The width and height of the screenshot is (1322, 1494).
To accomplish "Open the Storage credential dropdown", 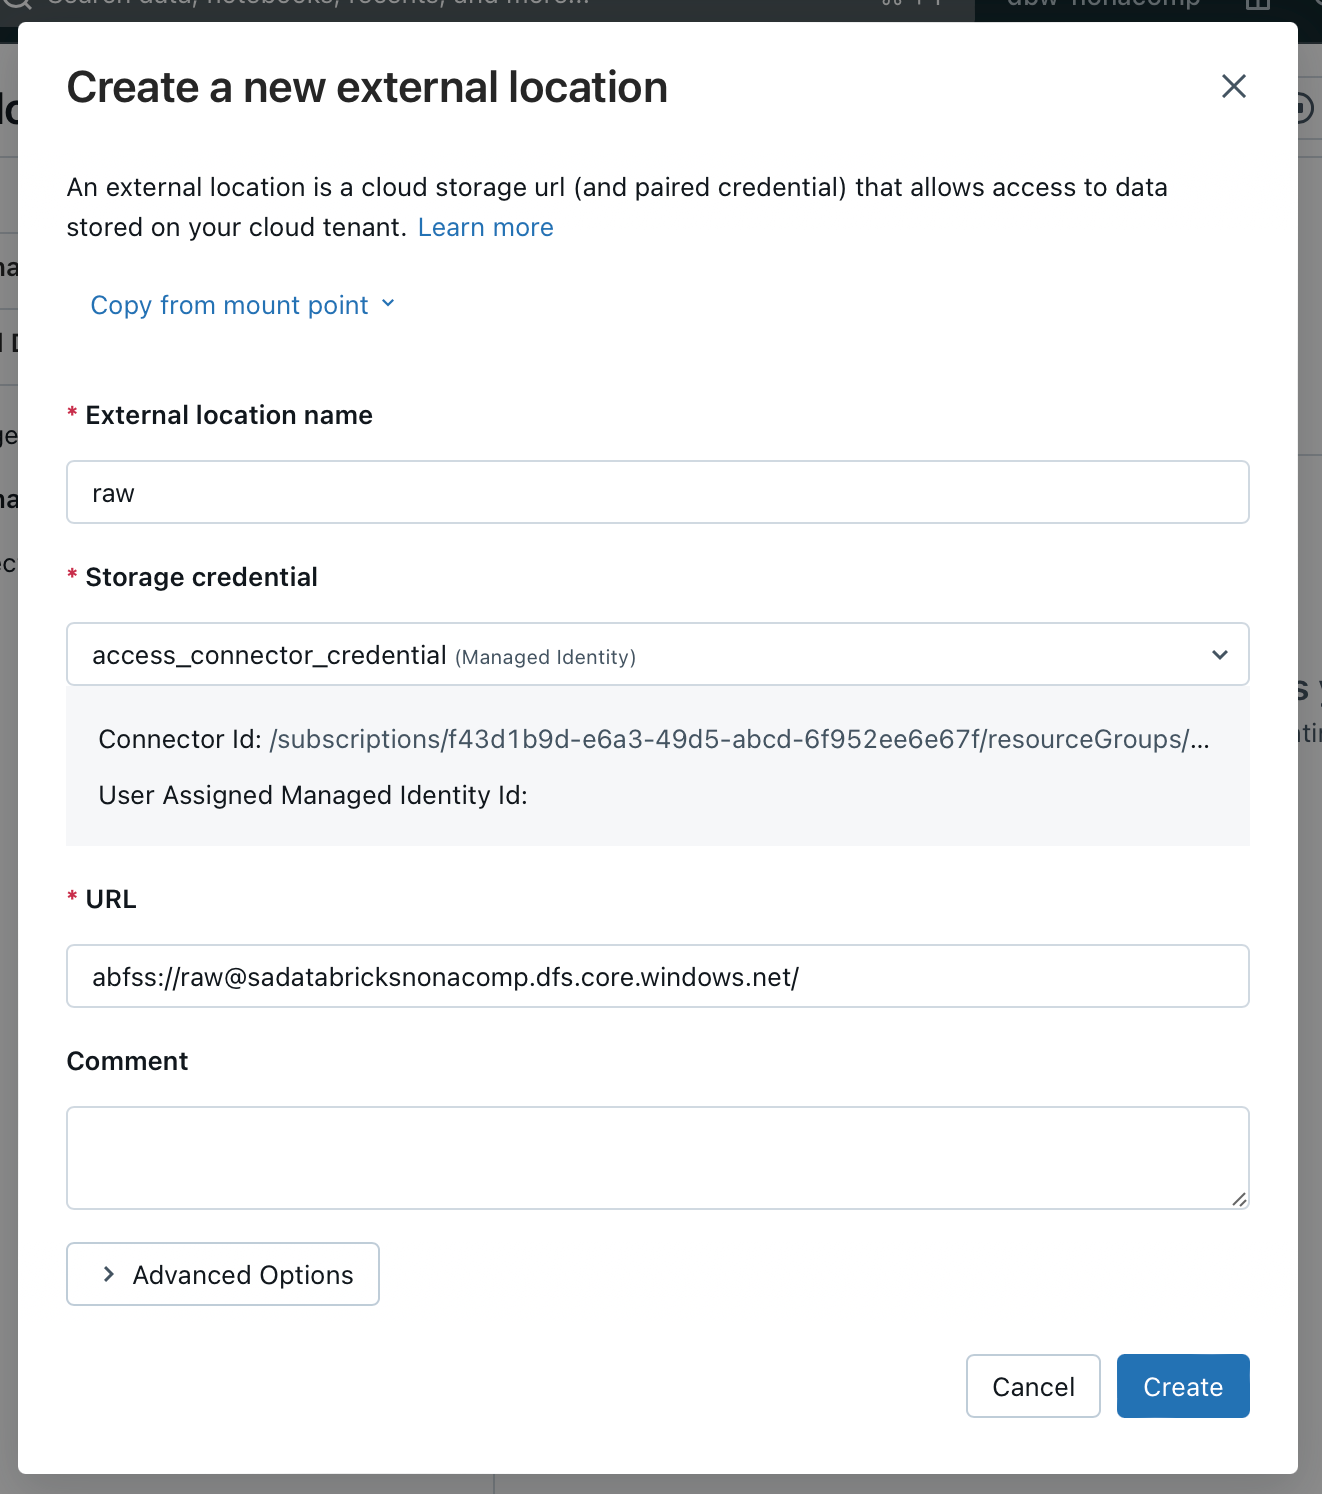I will [x=640, y=655].
